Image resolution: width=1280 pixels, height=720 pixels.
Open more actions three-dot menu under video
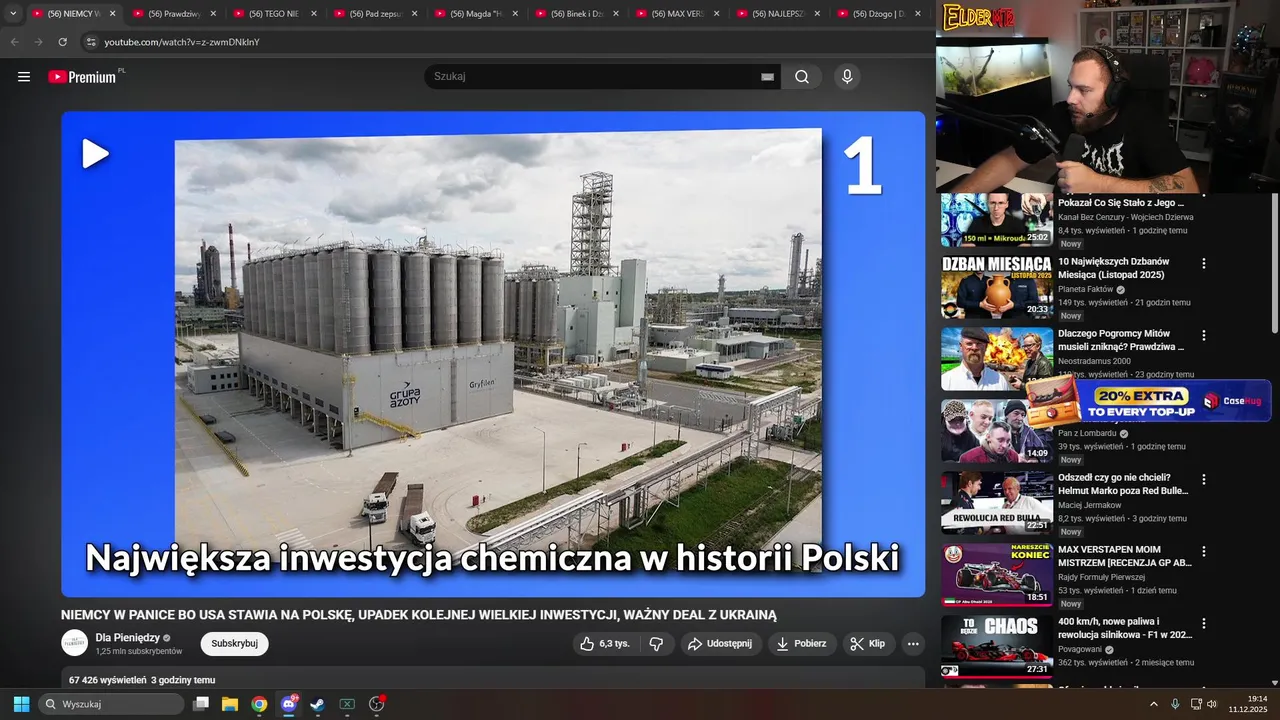pyautogui.click(x=913, y=644)
